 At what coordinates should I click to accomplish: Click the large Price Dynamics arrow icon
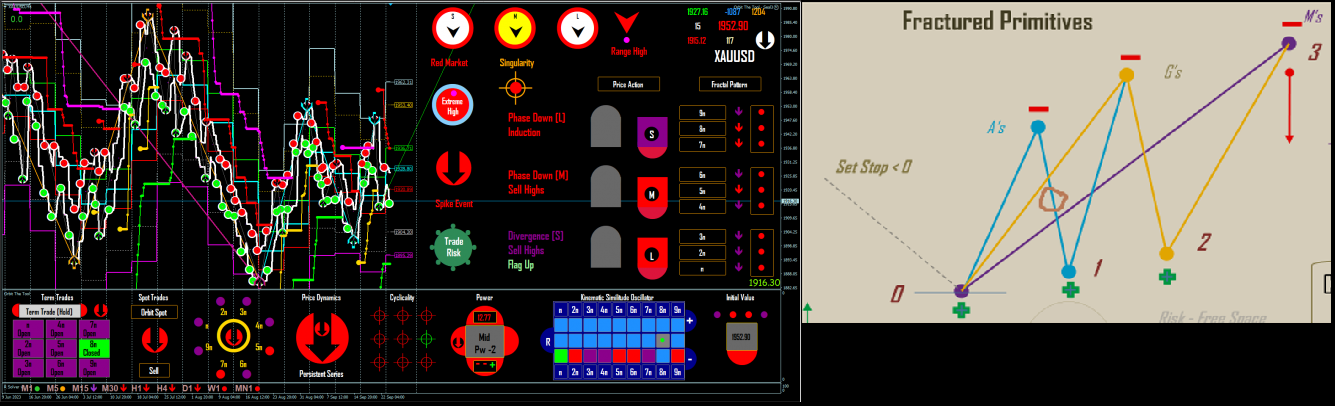[322, 338]
